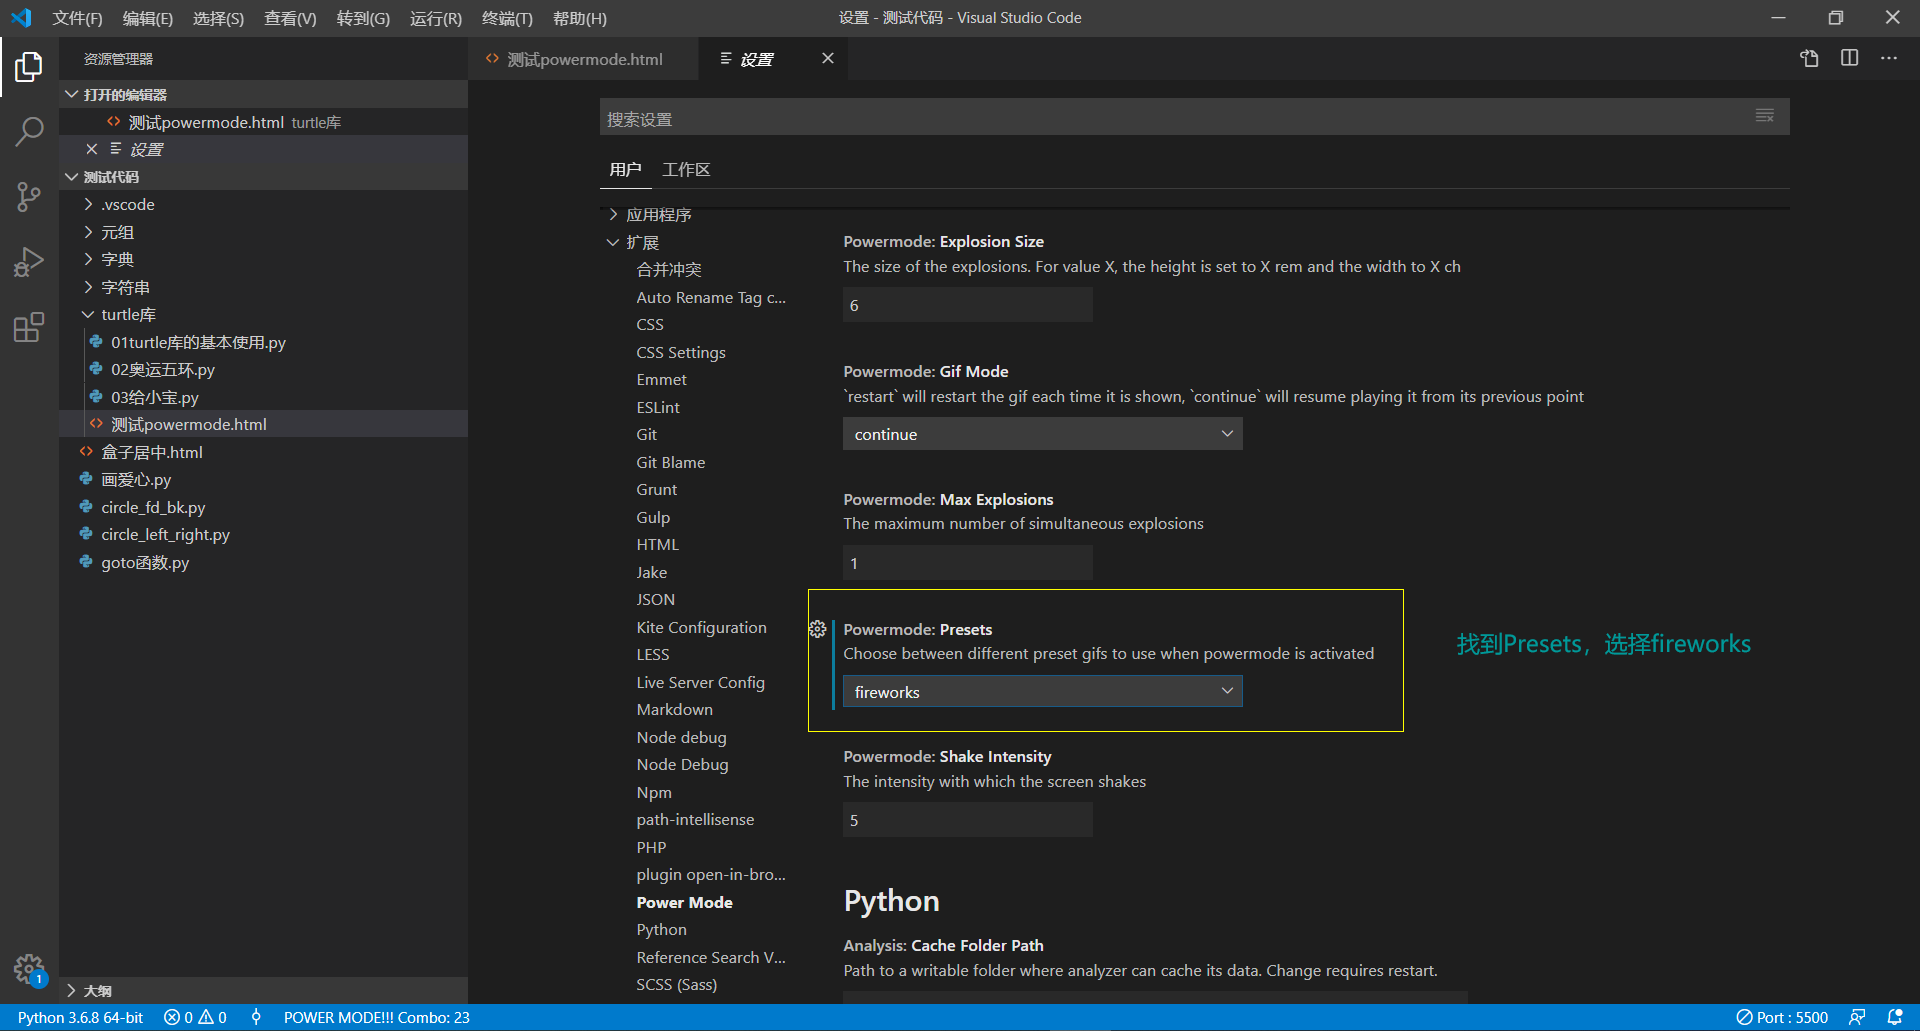The width and height of the screenshot is (1920, 1031).
Task: Open the 终端(T) menu
Action: (x=507, y=18)
